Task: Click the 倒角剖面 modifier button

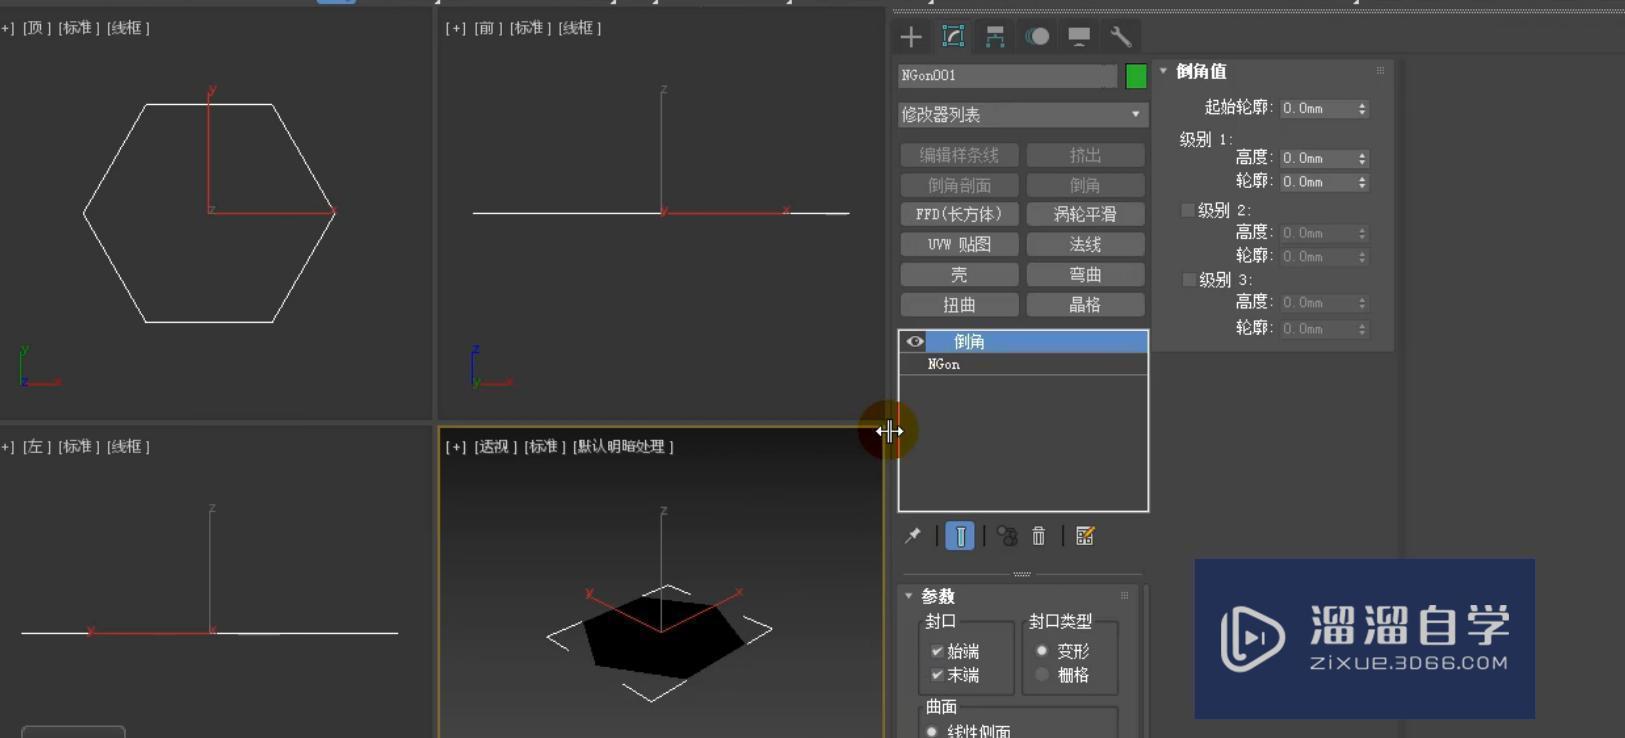Action: point(959,185)
